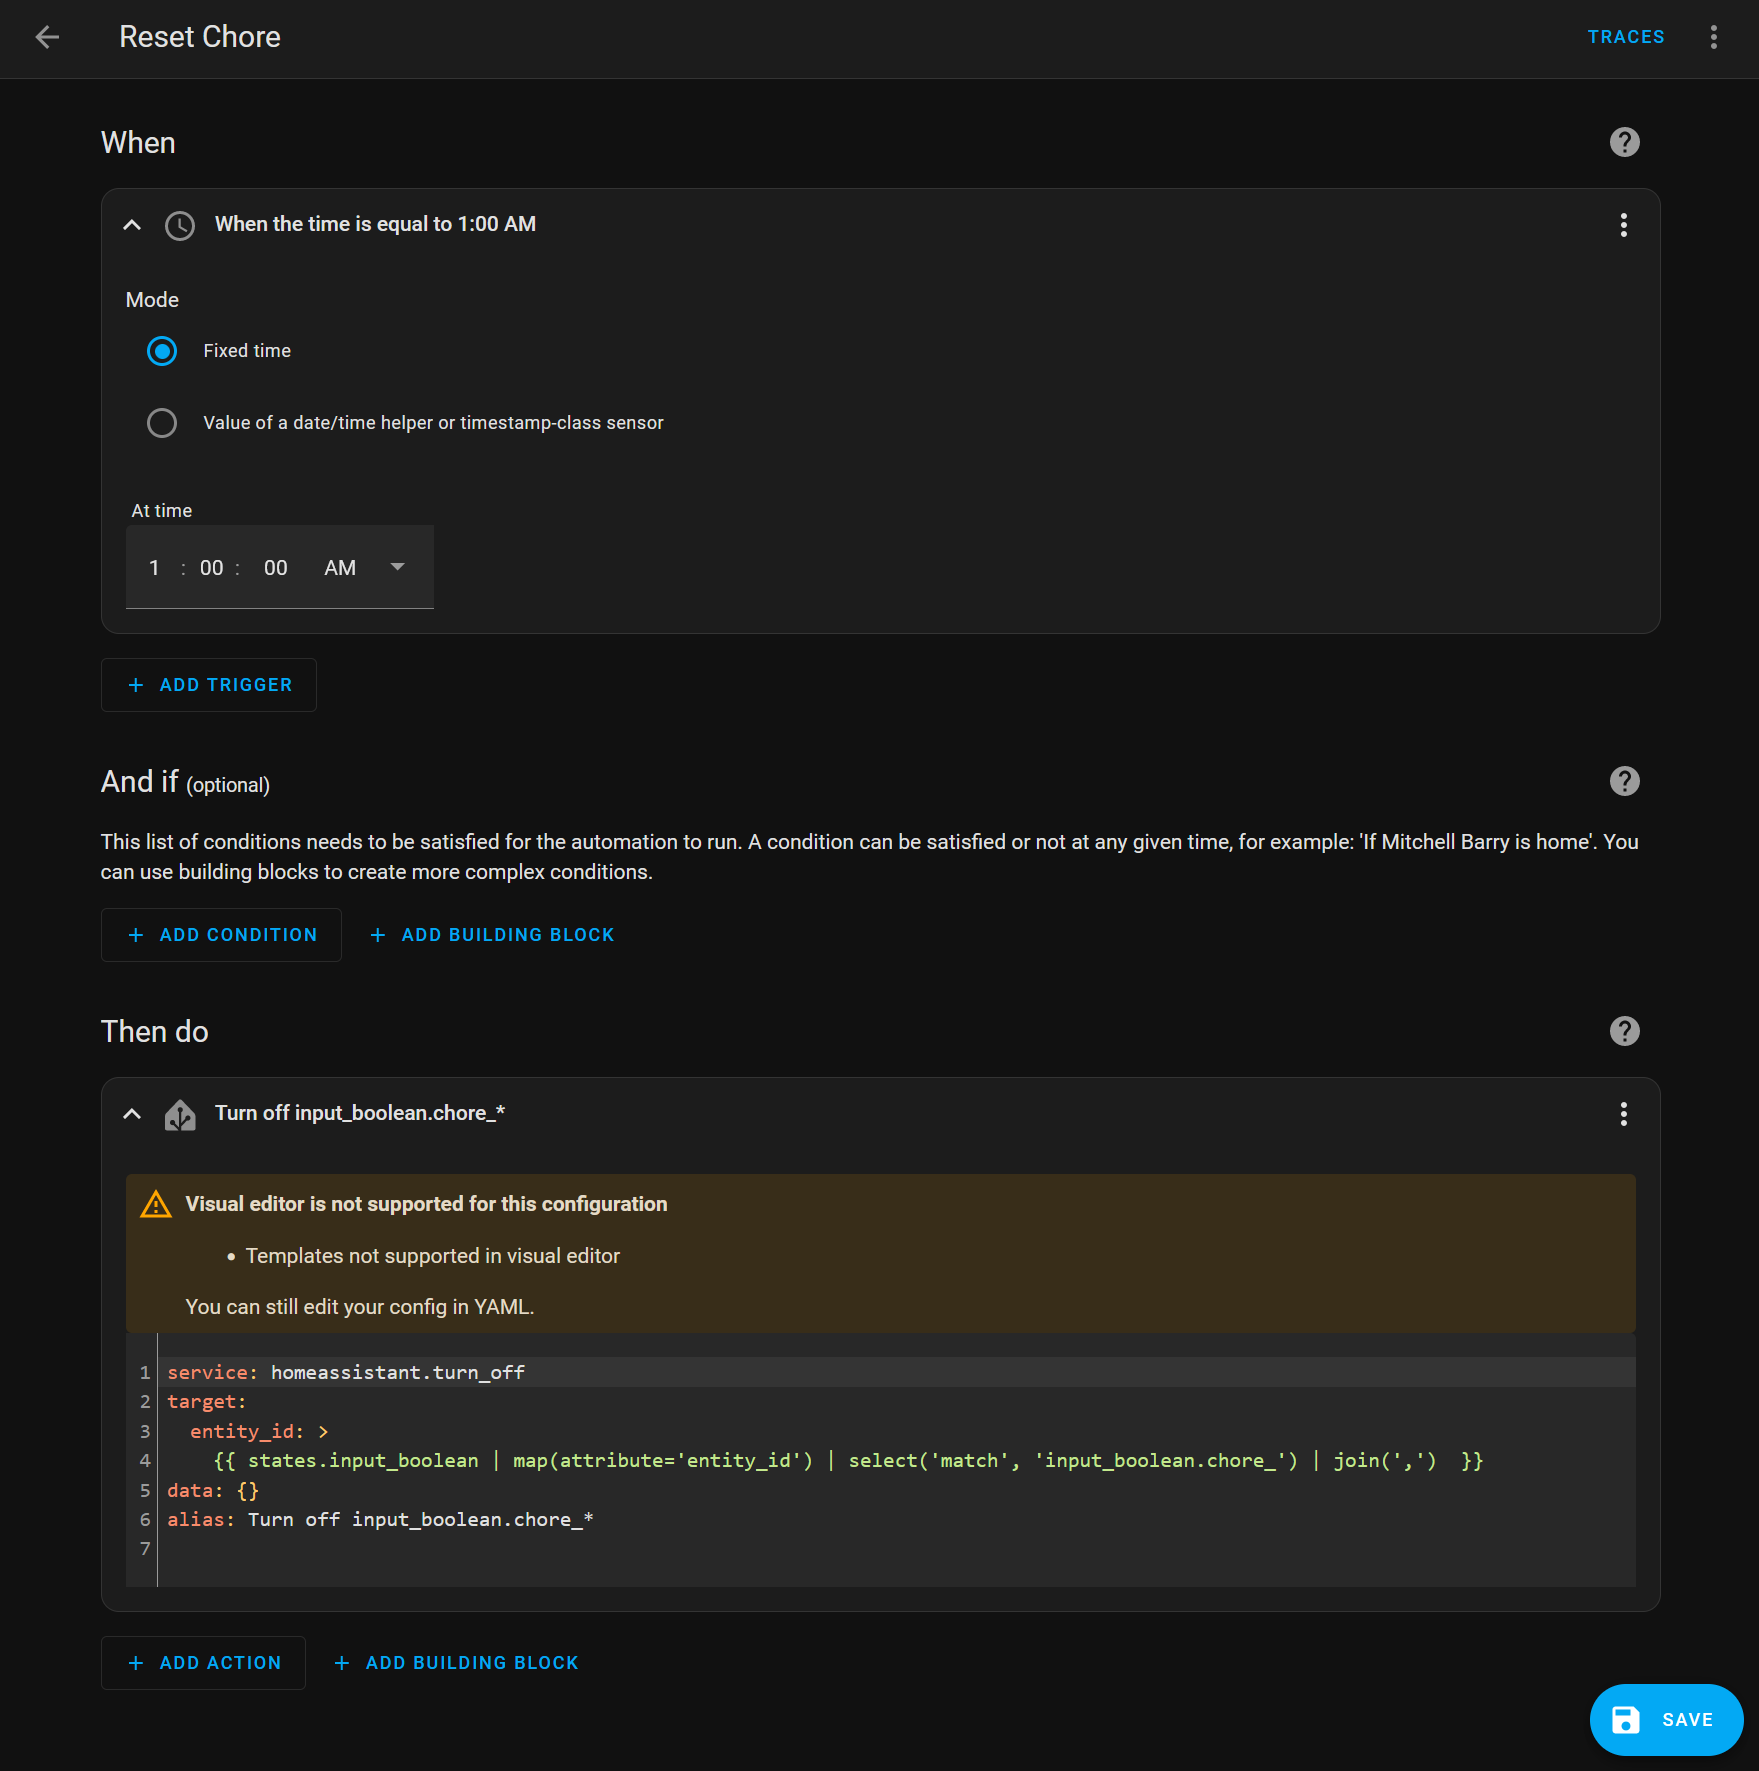The width and height of the screenshot is (1759, 1771).
Task: Click the warning triangle in the YAML notice
Action: click(156, 1204)
